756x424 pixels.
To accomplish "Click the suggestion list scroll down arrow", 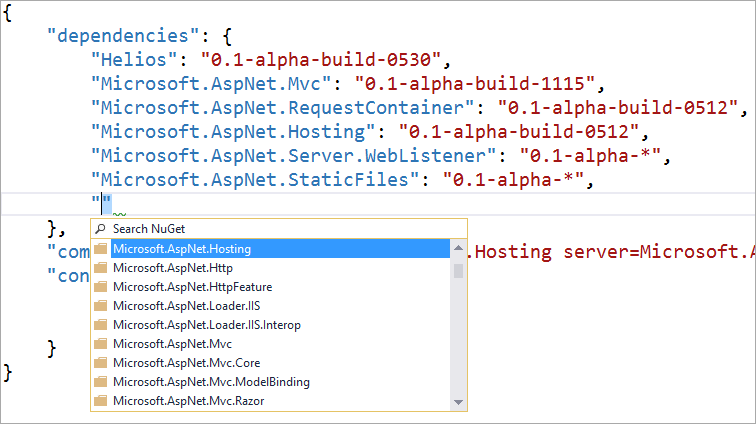I will 458,402.
